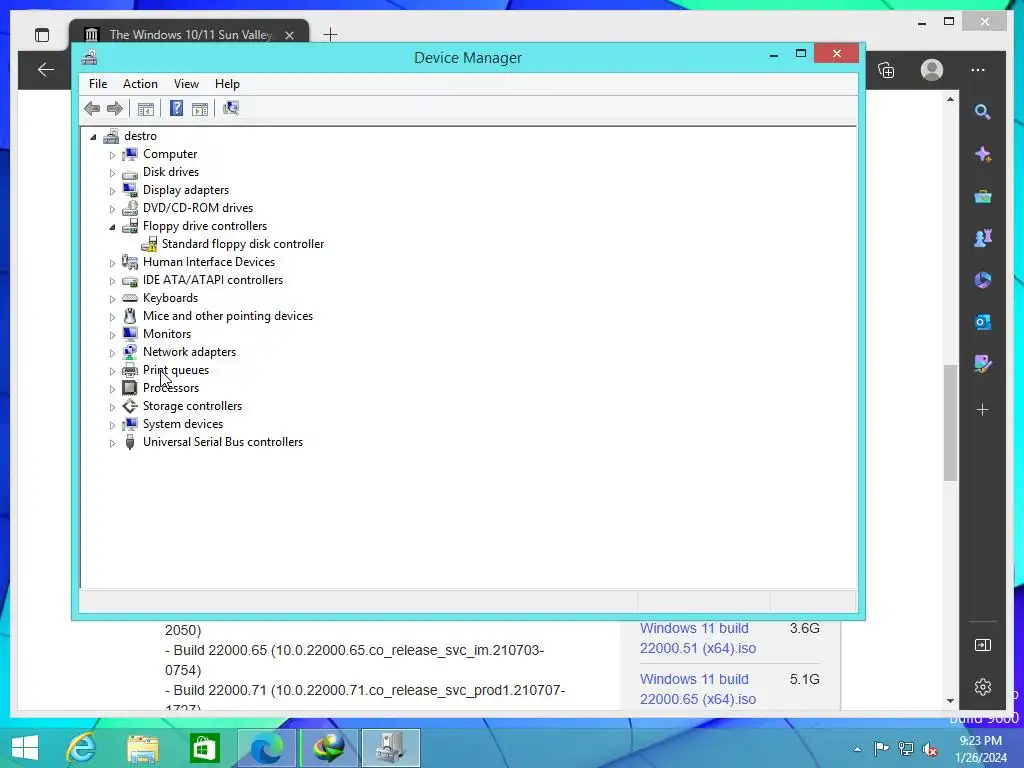Click Edge back navigation arrow
Viewport: 1024px width, 768px height.
(x=45, y=70)
